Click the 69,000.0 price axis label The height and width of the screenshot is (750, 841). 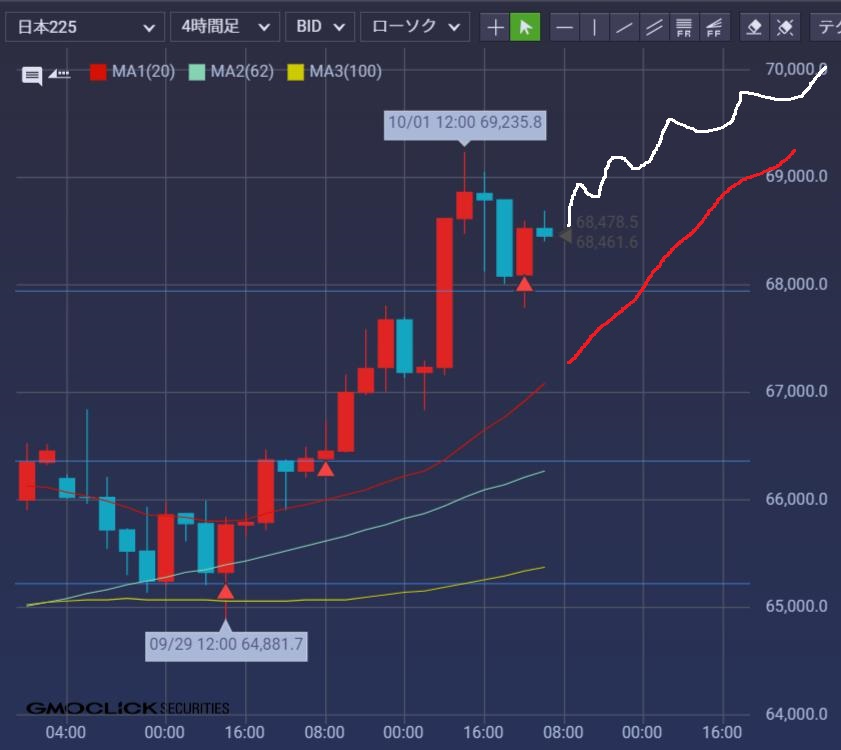[796, 176]
